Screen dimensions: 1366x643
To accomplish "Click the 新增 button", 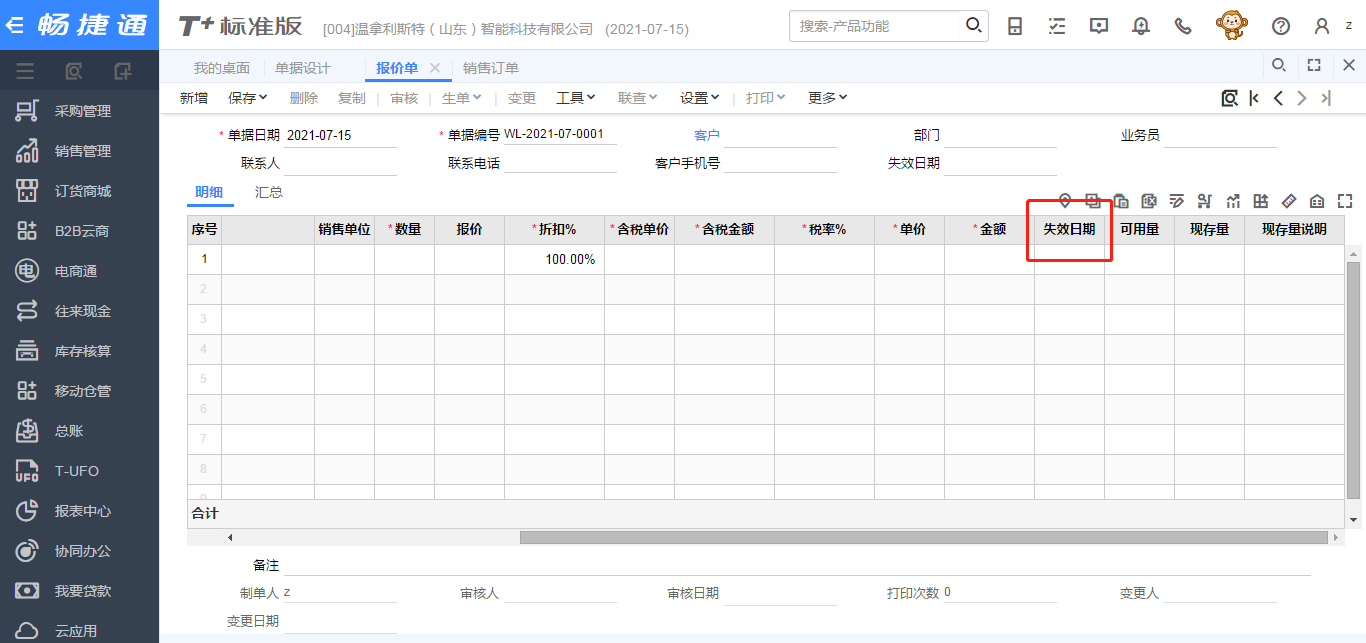I will click(x=194, y=98).
